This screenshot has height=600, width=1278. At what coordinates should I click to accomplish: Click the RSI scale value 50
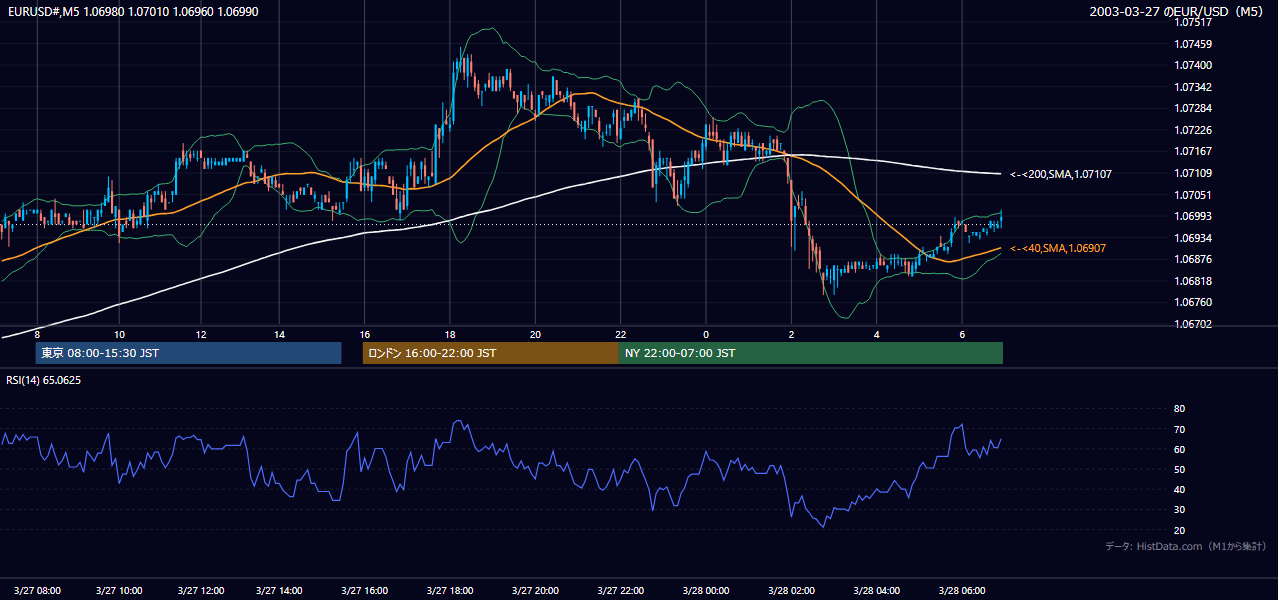tap(1179, 469)
